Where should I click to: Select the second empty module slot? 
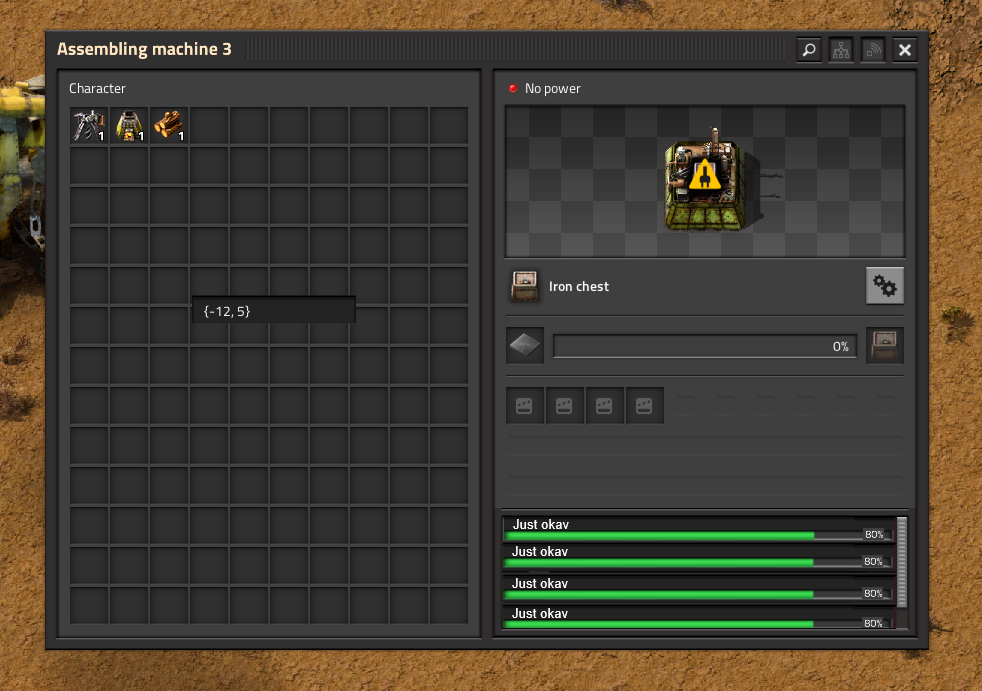[x=564, y=406]
